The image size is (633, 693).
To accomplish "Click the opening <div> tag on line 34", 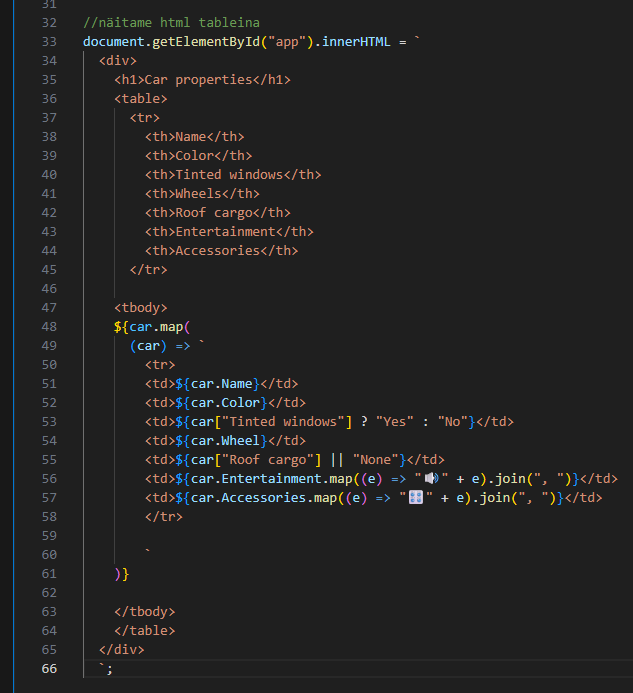I will click(118, 61).
